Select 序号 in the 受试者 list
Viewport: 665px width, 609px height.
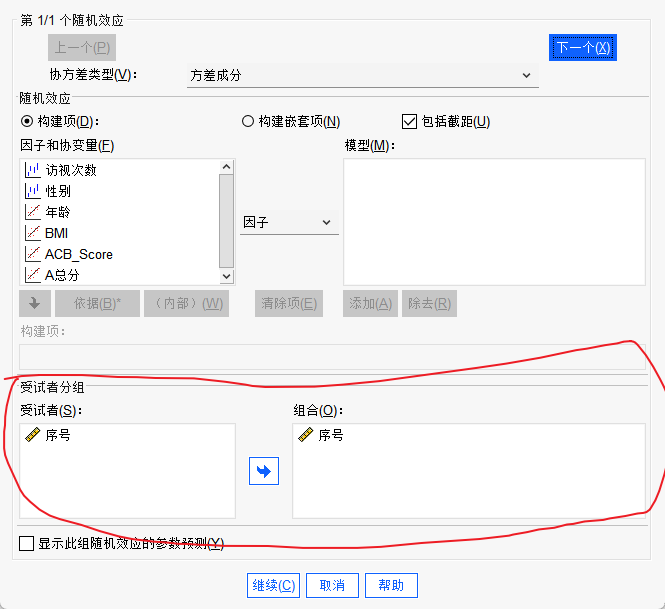click(57, 436)
